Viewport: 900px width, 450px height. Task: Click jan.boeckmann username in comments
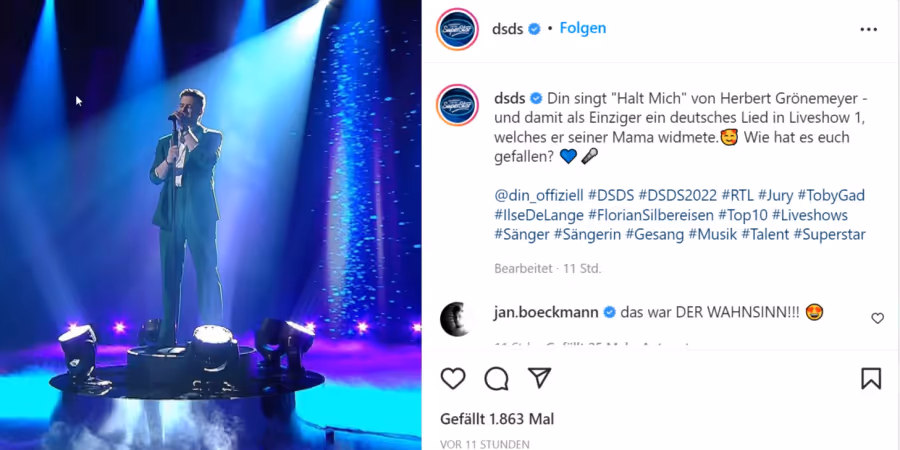546,312
